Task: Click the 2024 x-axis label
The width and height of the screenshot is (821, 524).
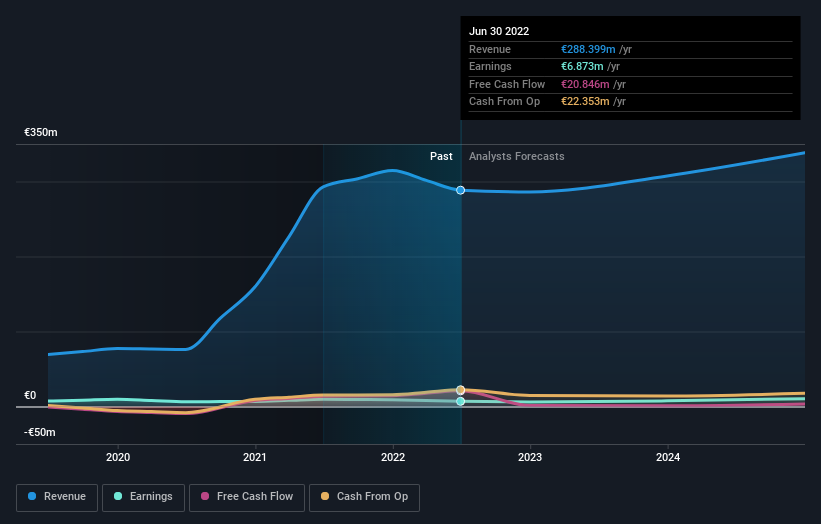Action: [668, 458]
